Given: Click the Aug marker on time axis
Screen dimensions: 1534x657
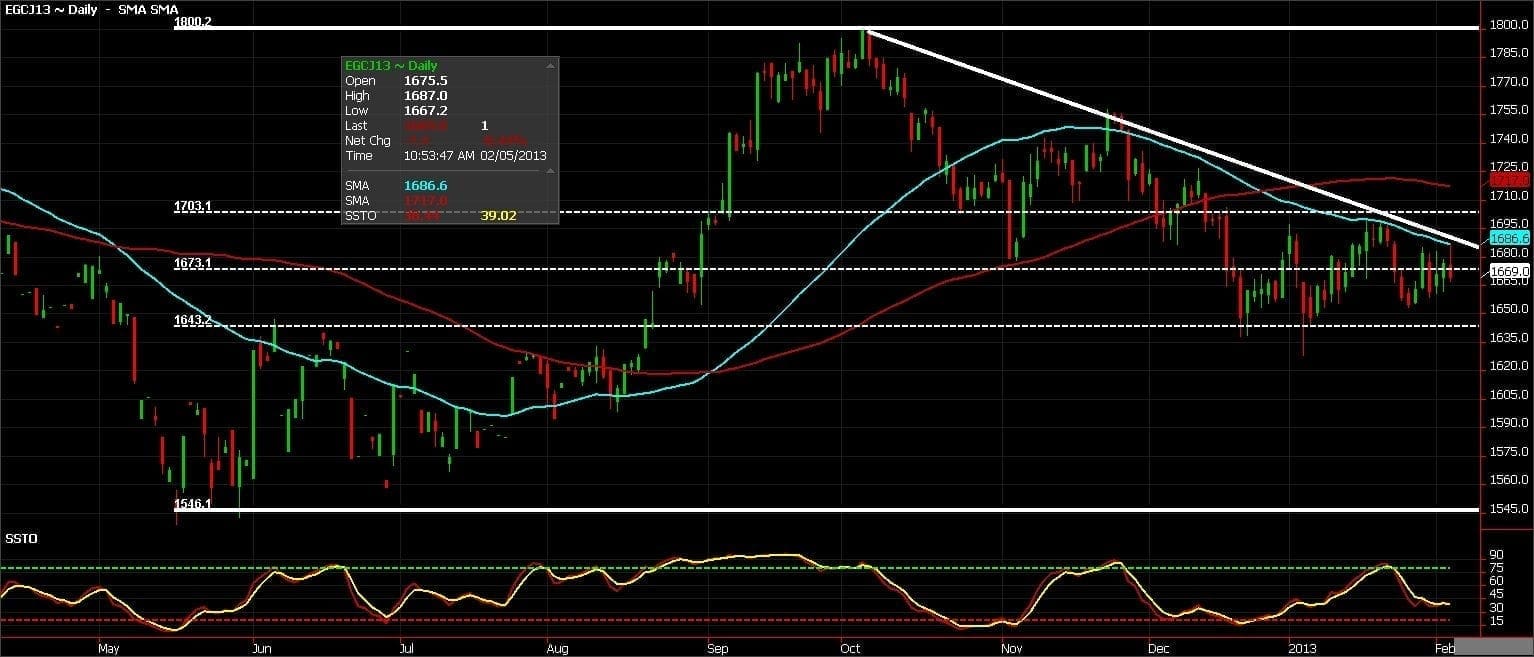Looking at the screenshot, I should point(557,649).
